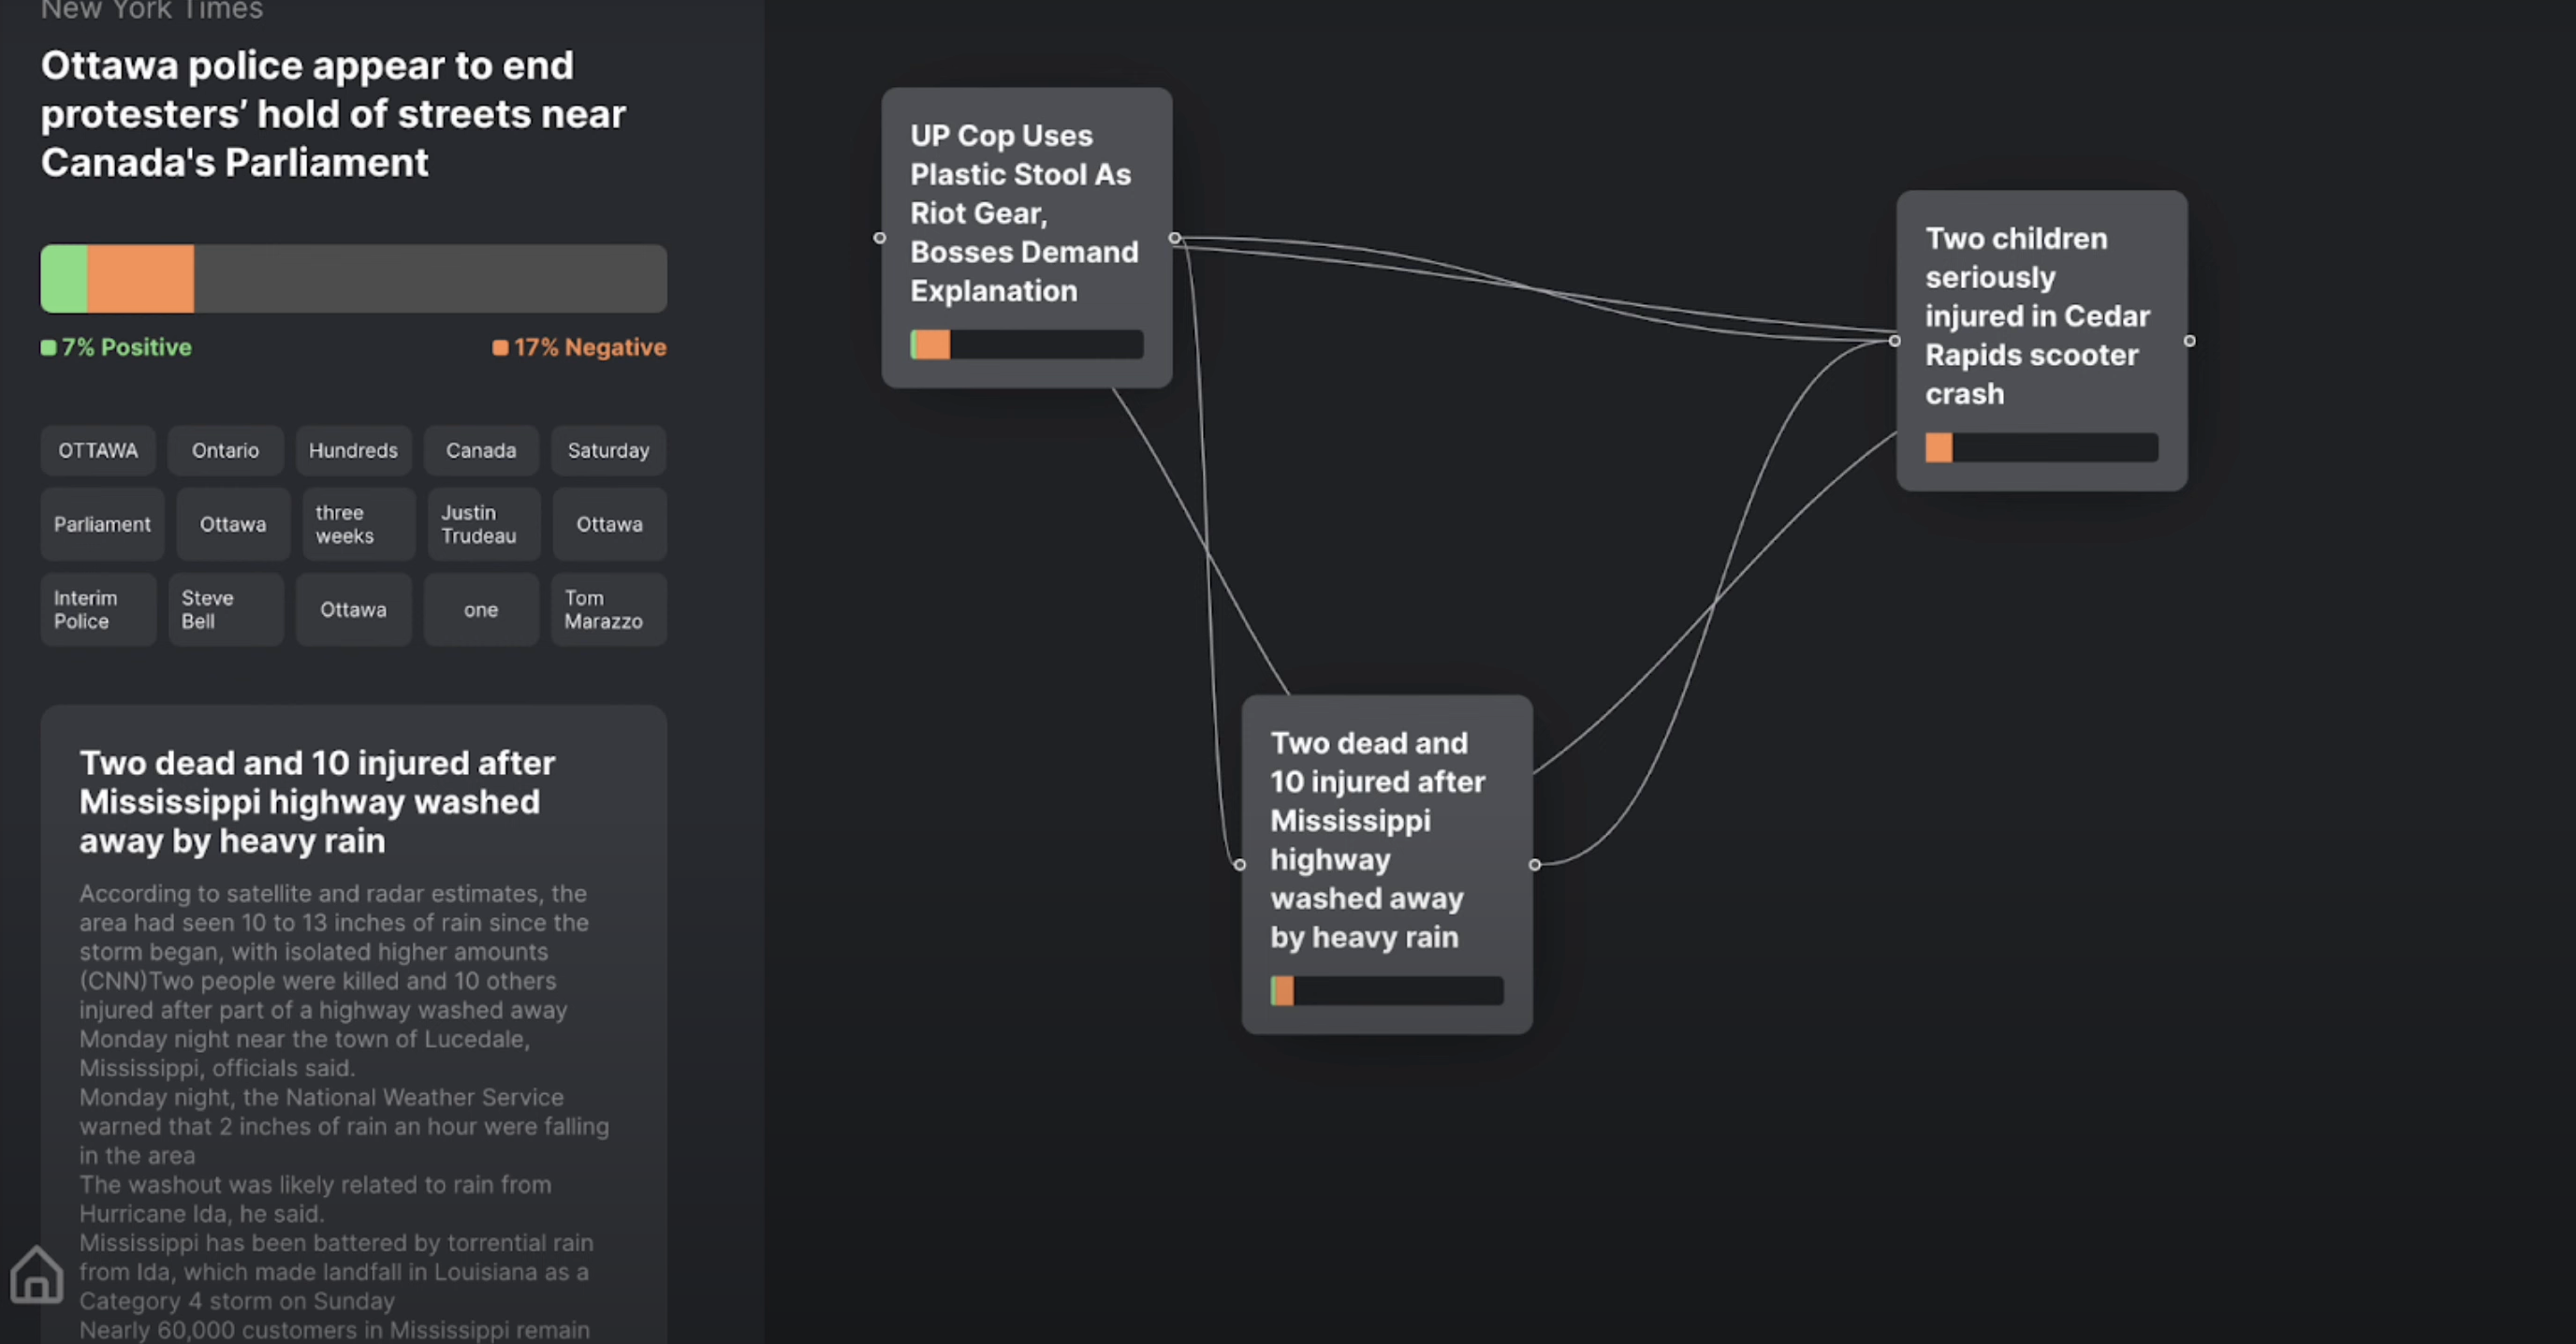
Task: Click the home icon in the bottom-left corner
Action: click(37, 1274)
